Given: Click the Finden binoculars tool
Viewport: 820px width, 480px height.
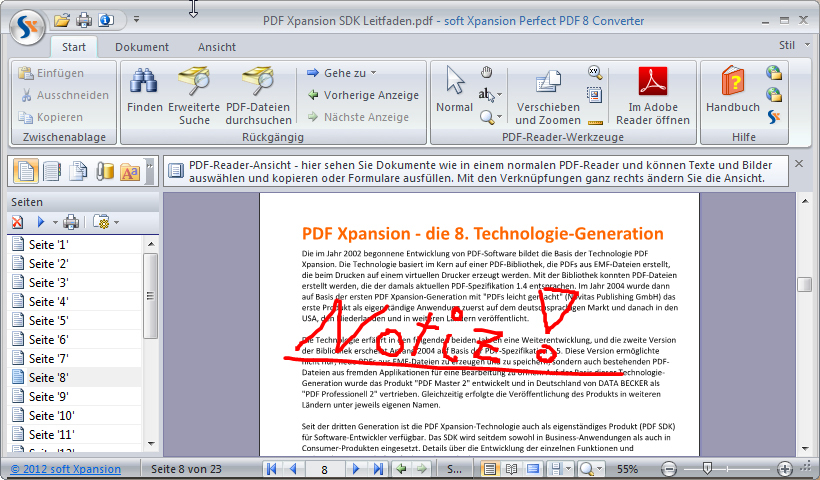Looking at the screenshot, I should point(144,89).
